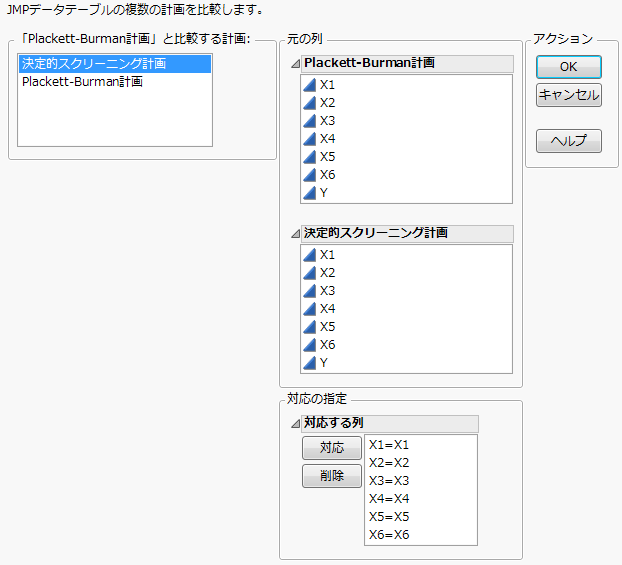Collapse the 対応する列 outline
Image resolution: width=622 pixels, height=565 pixels.
(x=295, y=424)
